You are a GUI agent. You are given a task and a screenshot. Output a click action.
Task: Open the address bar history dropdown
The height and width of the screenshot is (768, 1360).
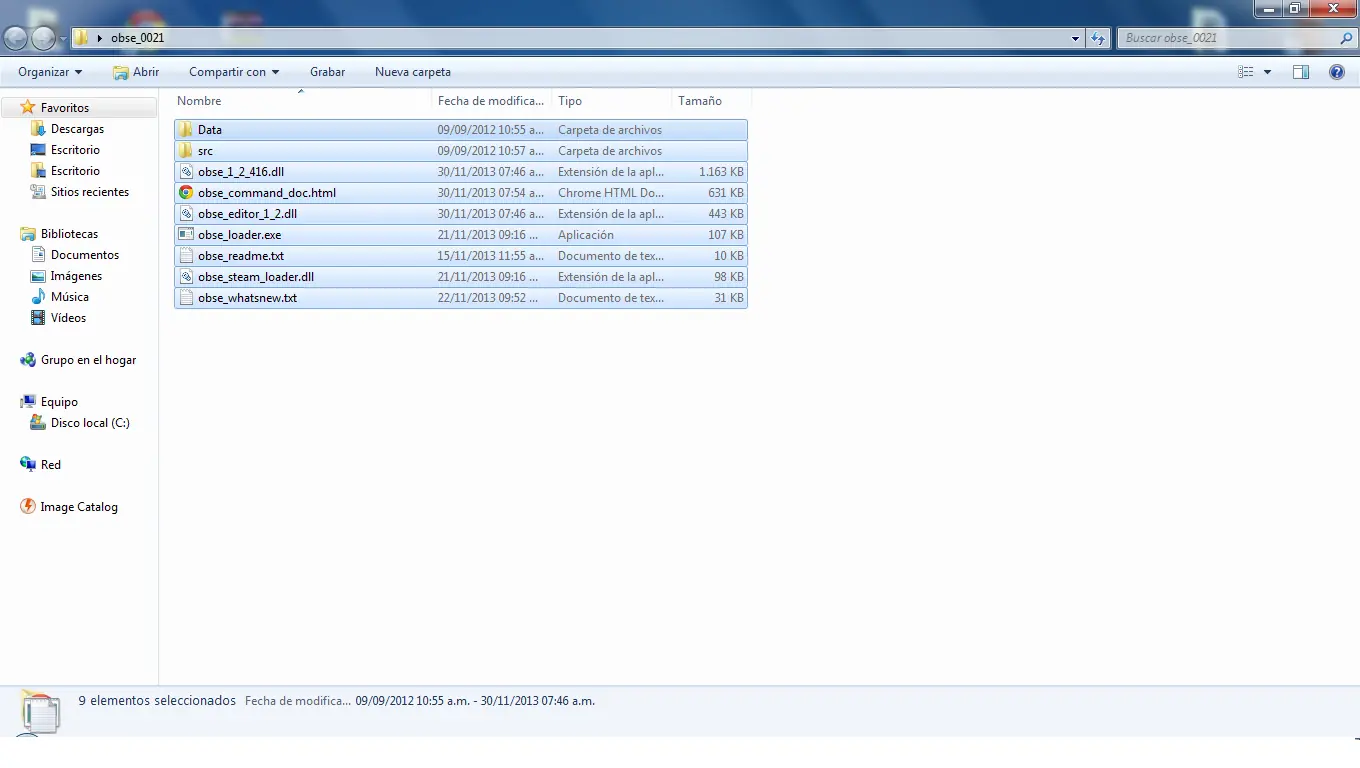pyautogui.click(x=1076, y=38)
